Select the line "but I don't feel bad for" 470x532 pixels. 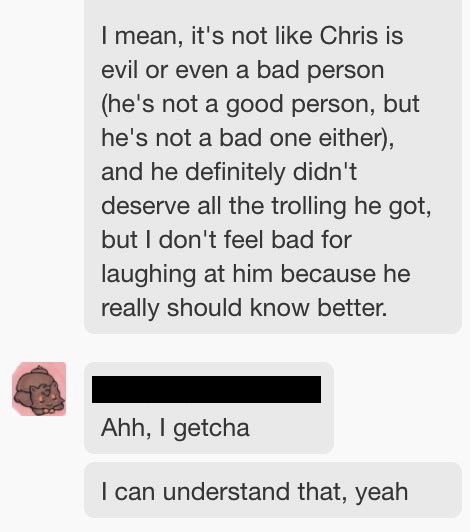(226, 240)
